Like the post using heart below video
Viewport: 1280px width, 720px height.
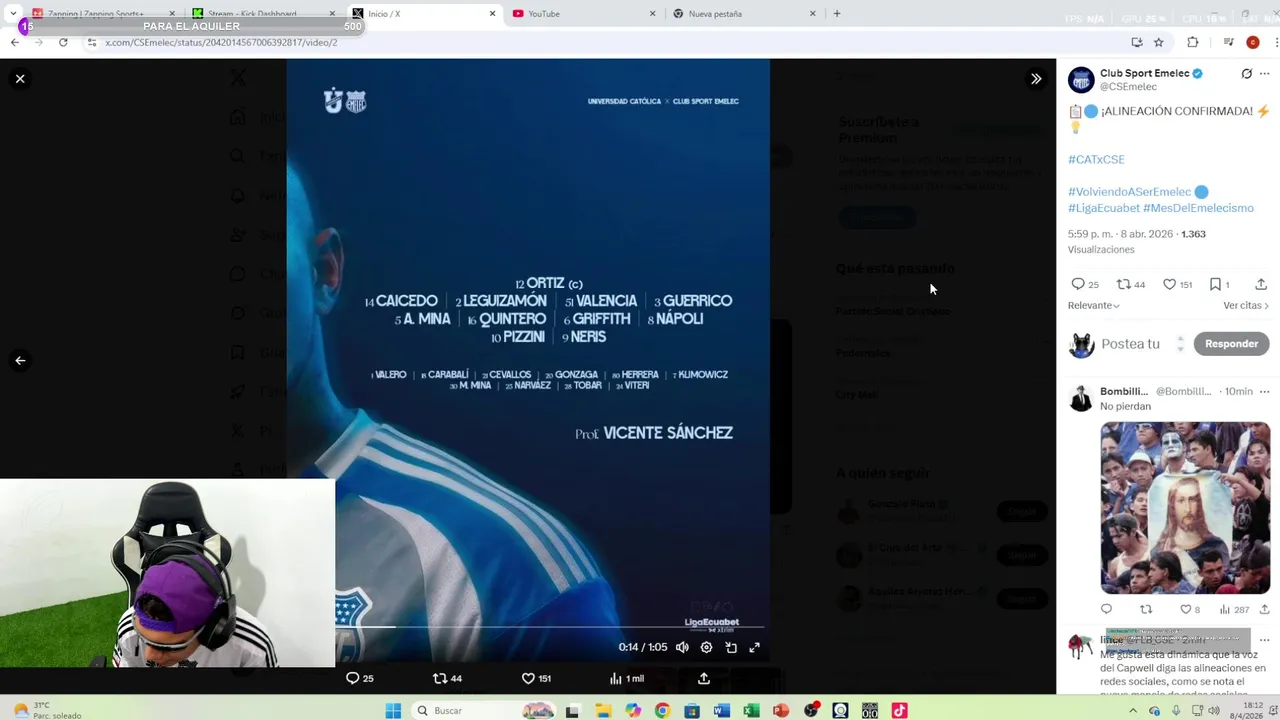pos(536,678)
